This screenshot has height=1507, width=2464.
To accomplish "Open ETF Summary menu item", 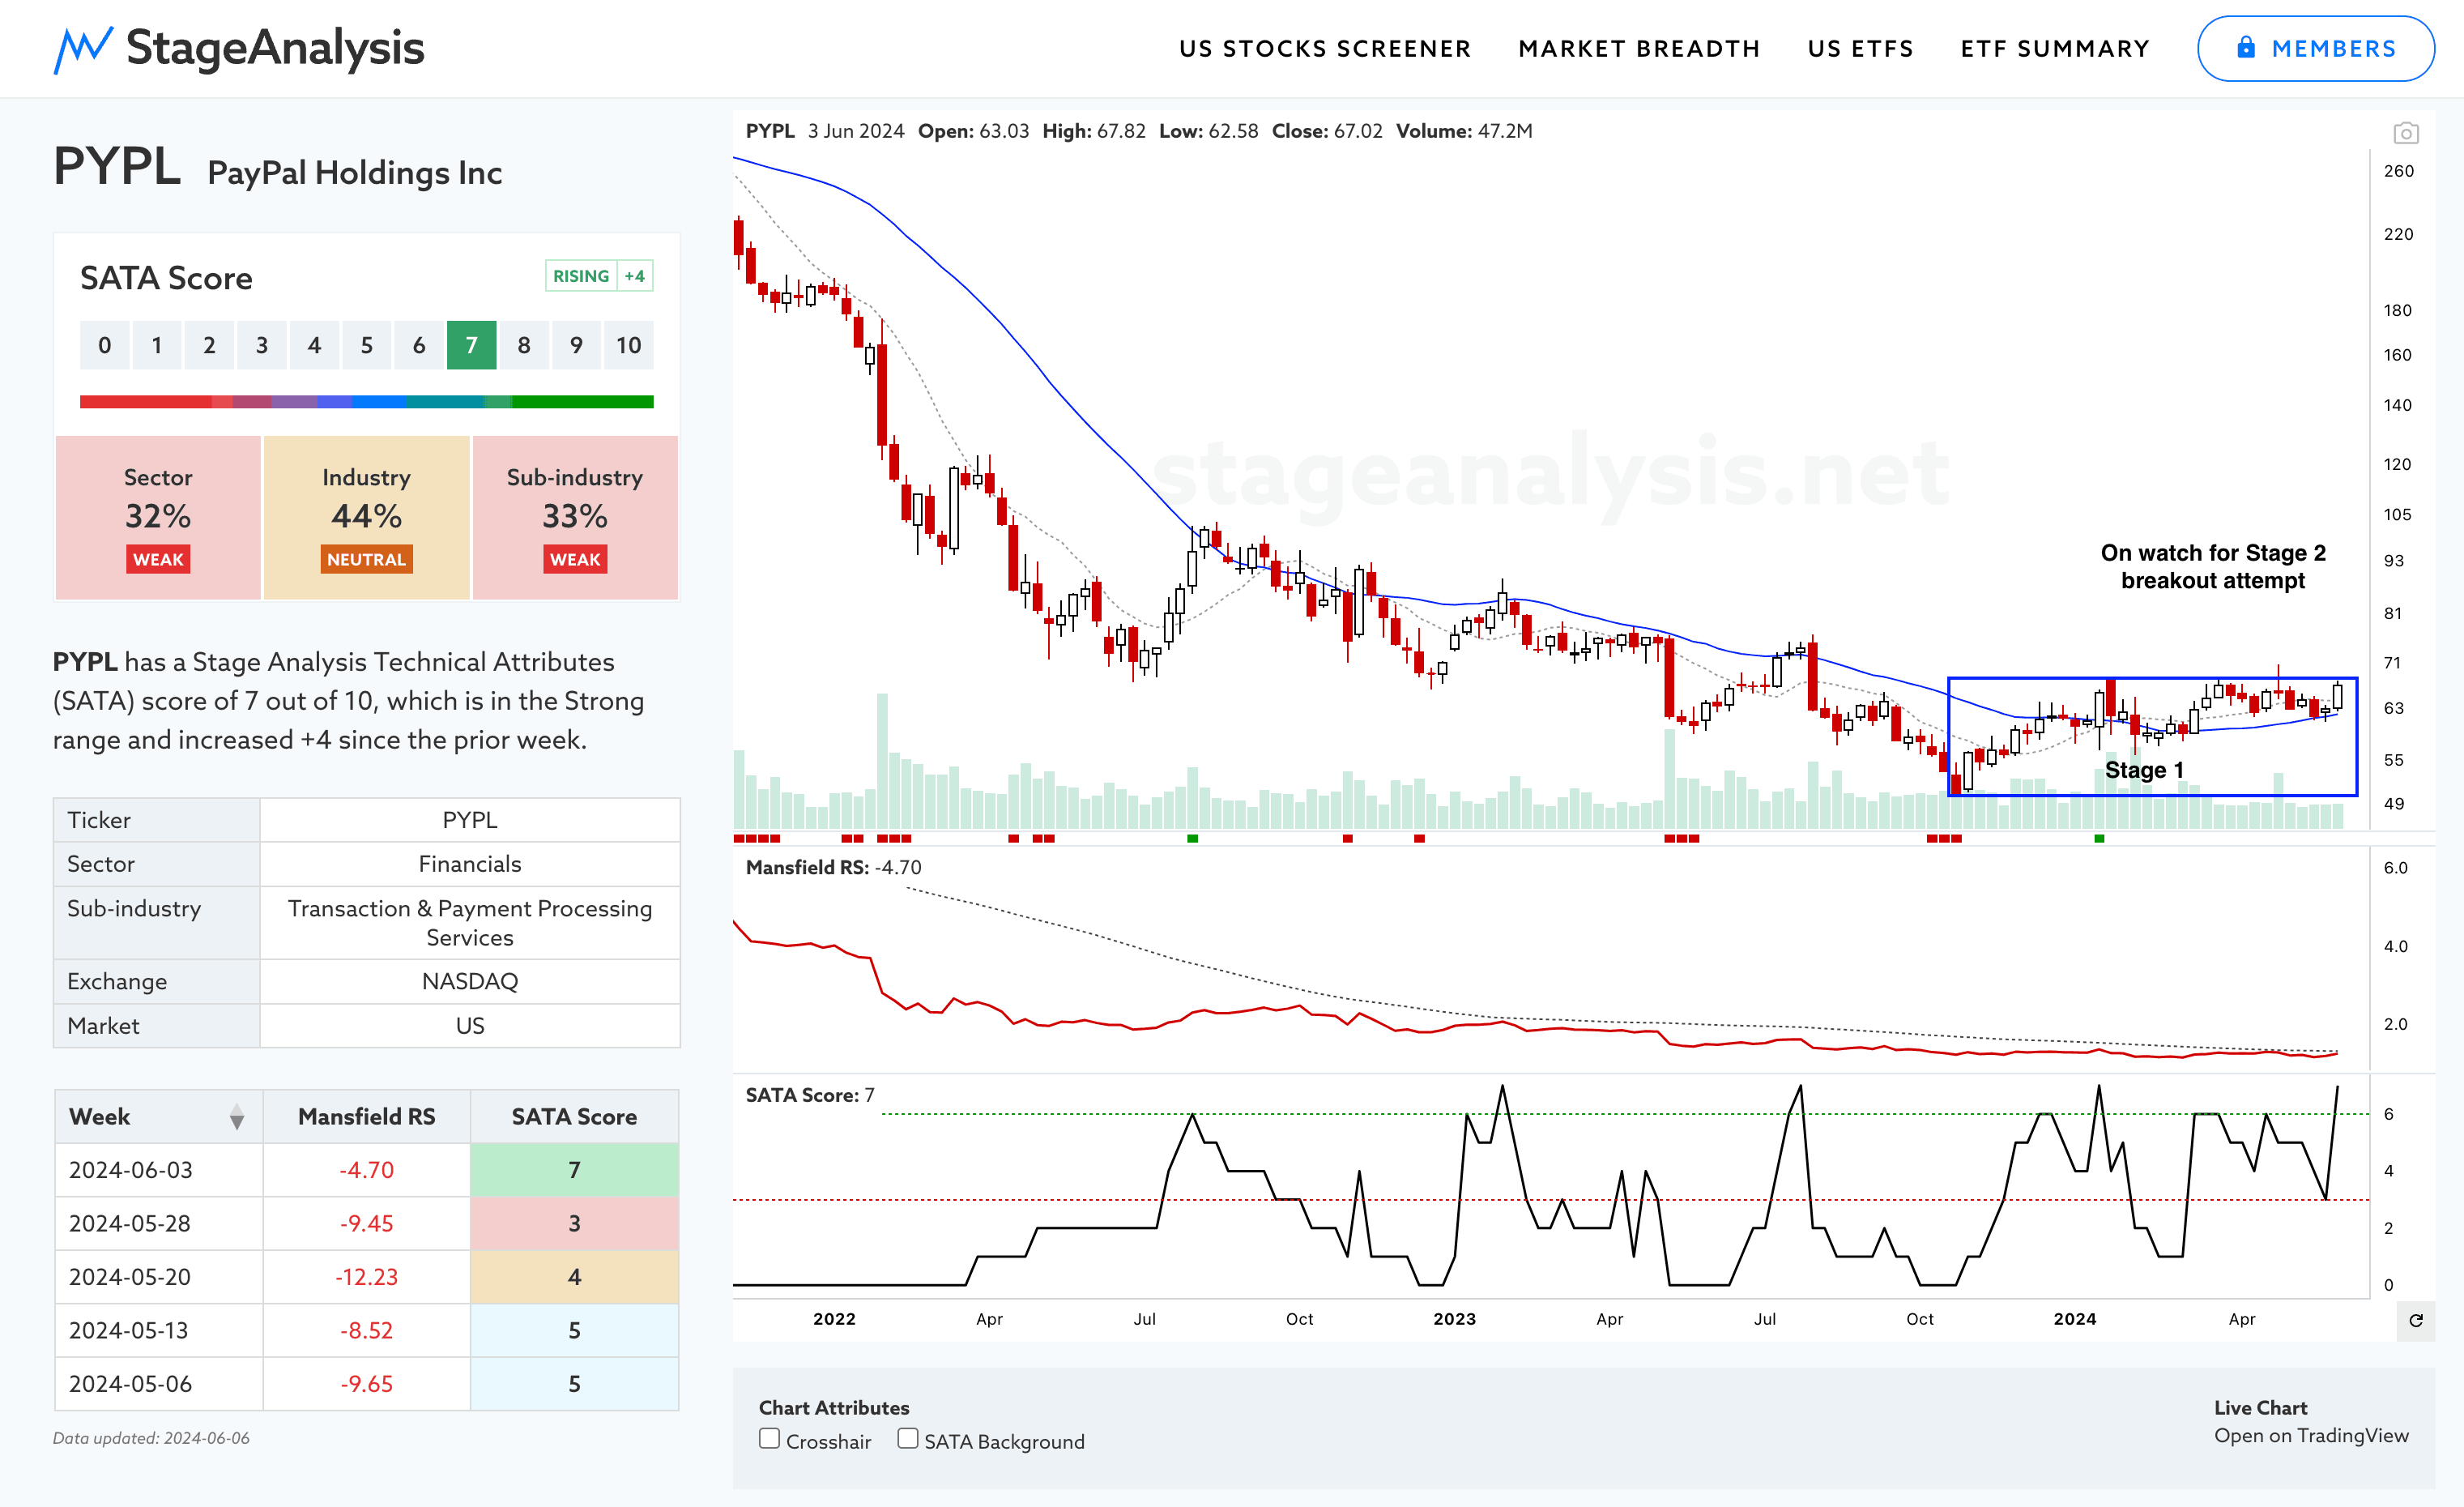I will (2055, 49).
